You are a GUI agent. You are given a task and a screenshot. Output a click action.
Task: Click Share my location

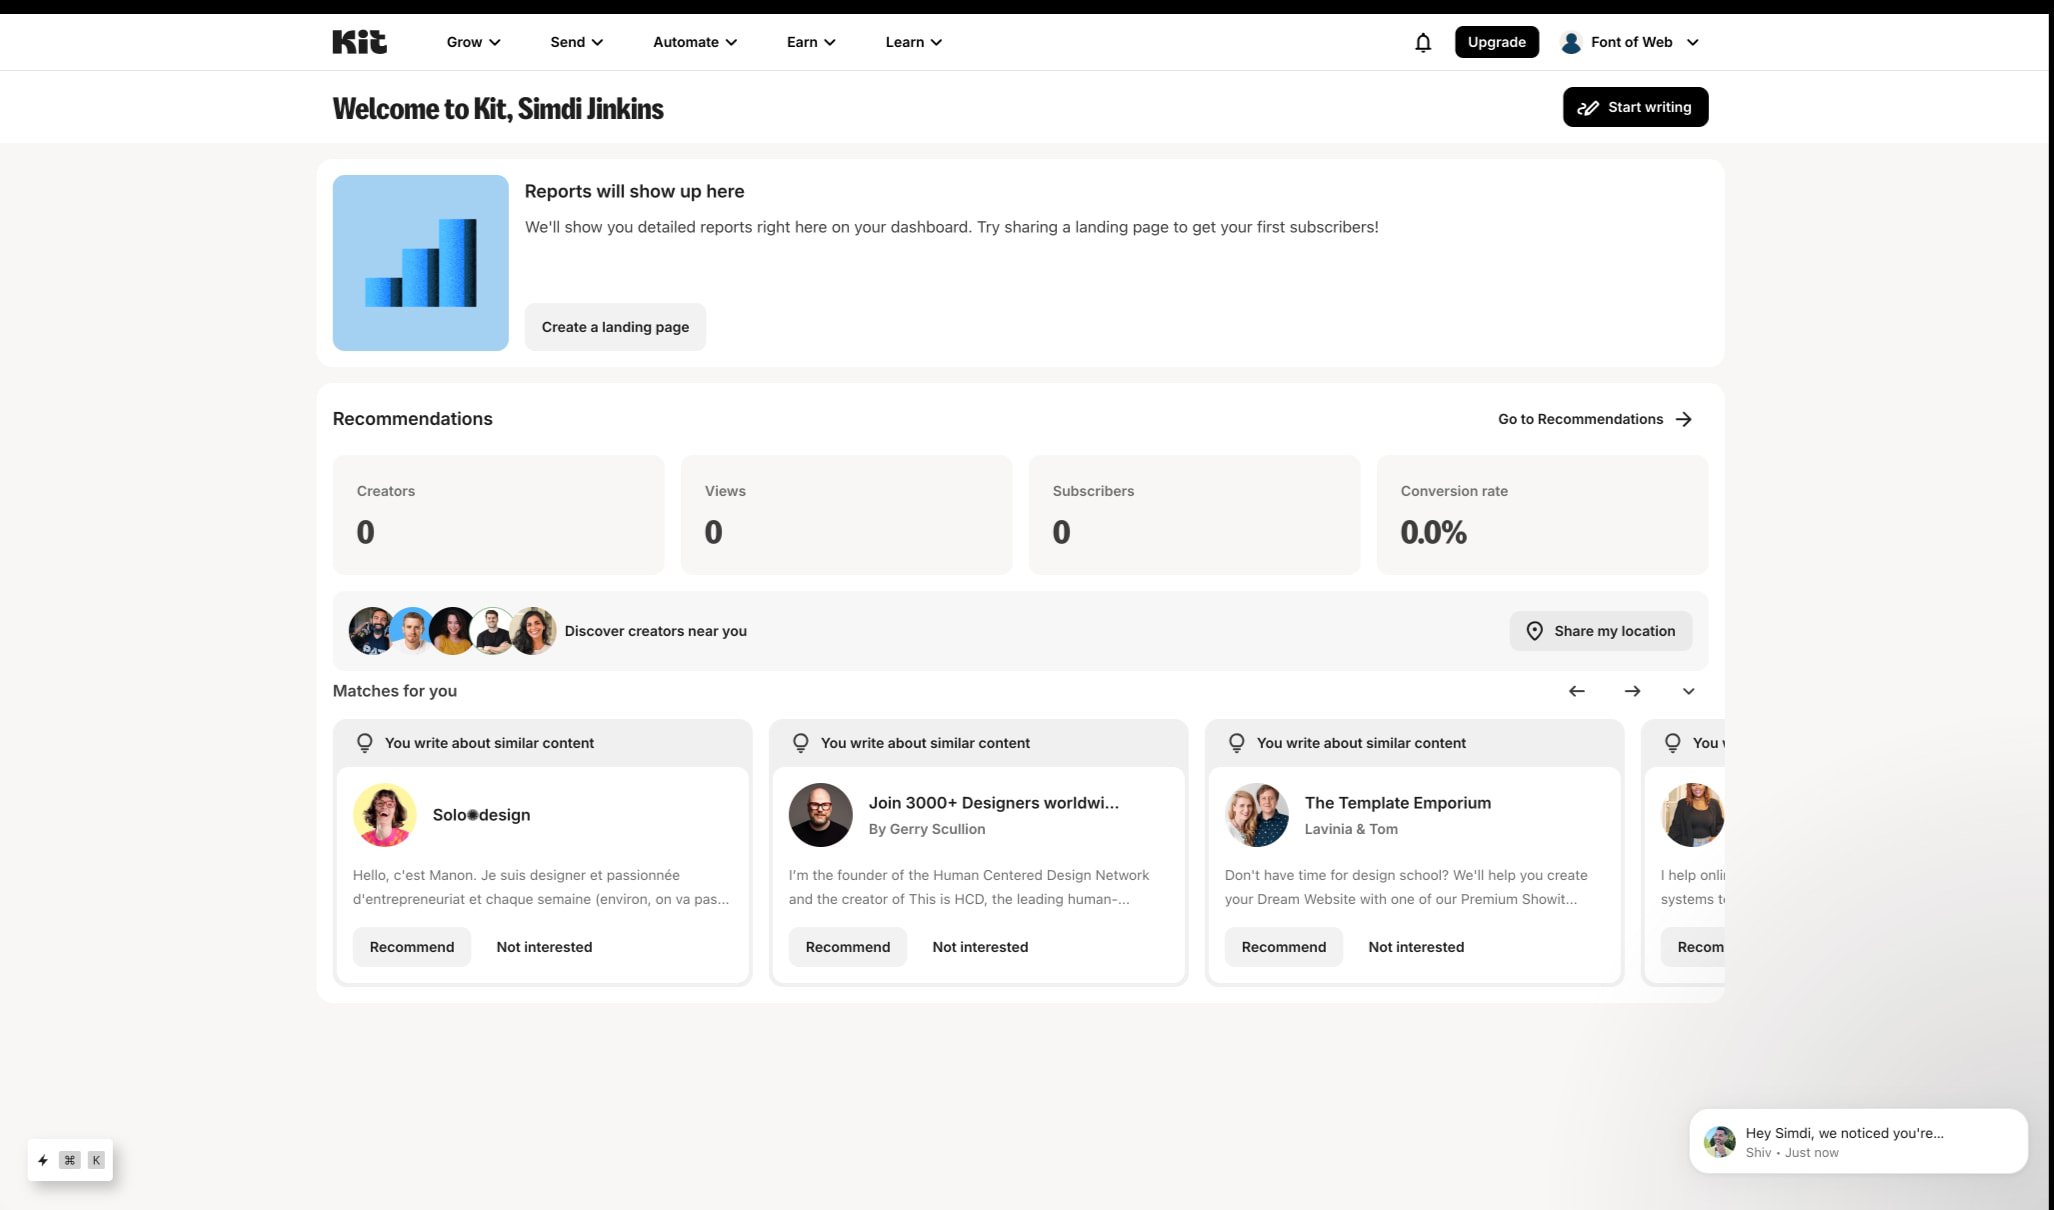[x=1600, y=631]
